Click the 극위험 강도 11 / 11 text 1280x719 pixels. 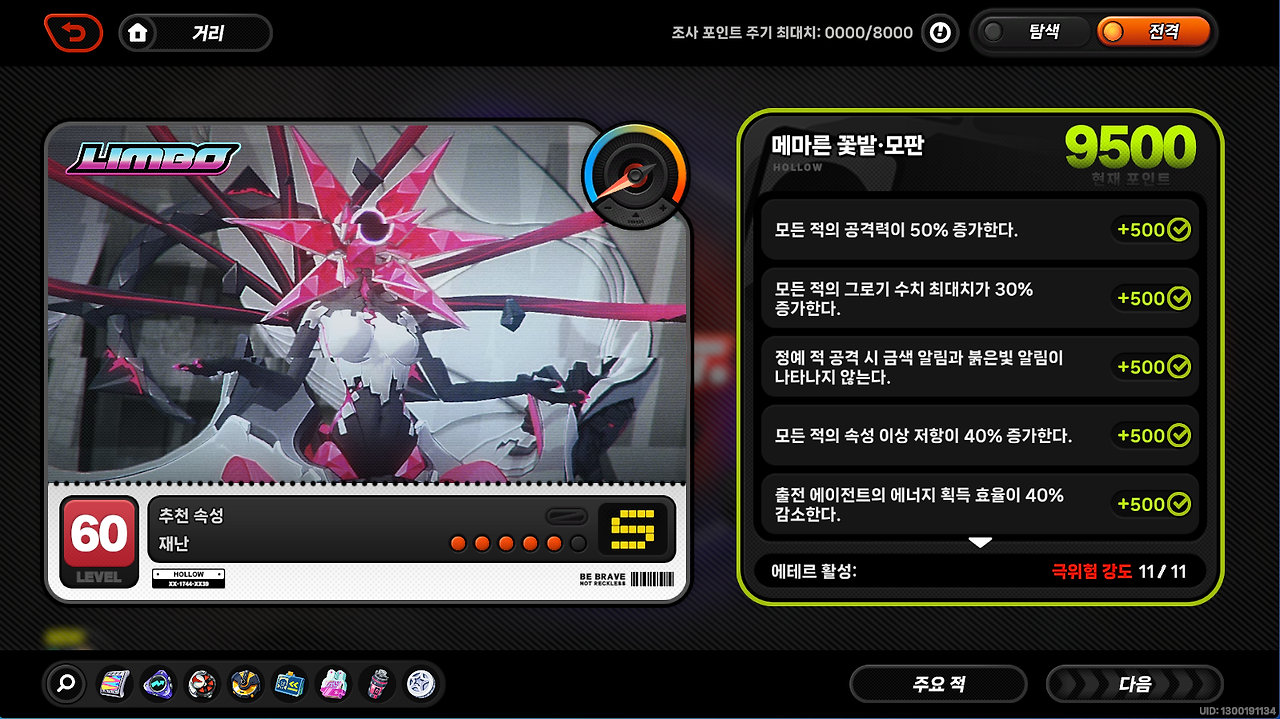point(1118,572)
